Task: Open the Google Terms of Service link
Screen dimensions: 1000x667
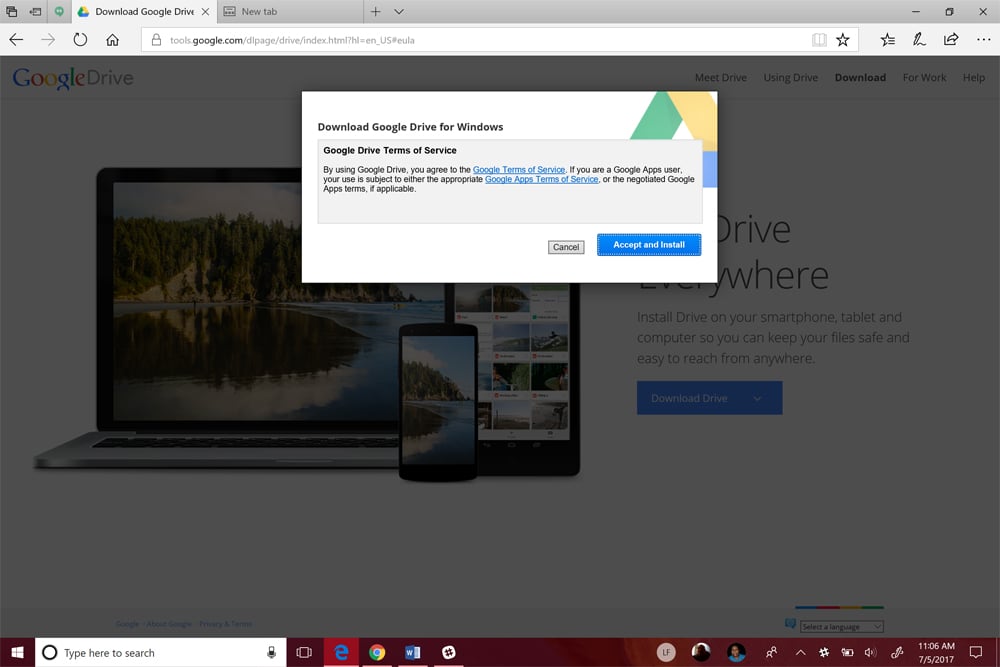Action: pyautogui.click(x=518, y=170)
